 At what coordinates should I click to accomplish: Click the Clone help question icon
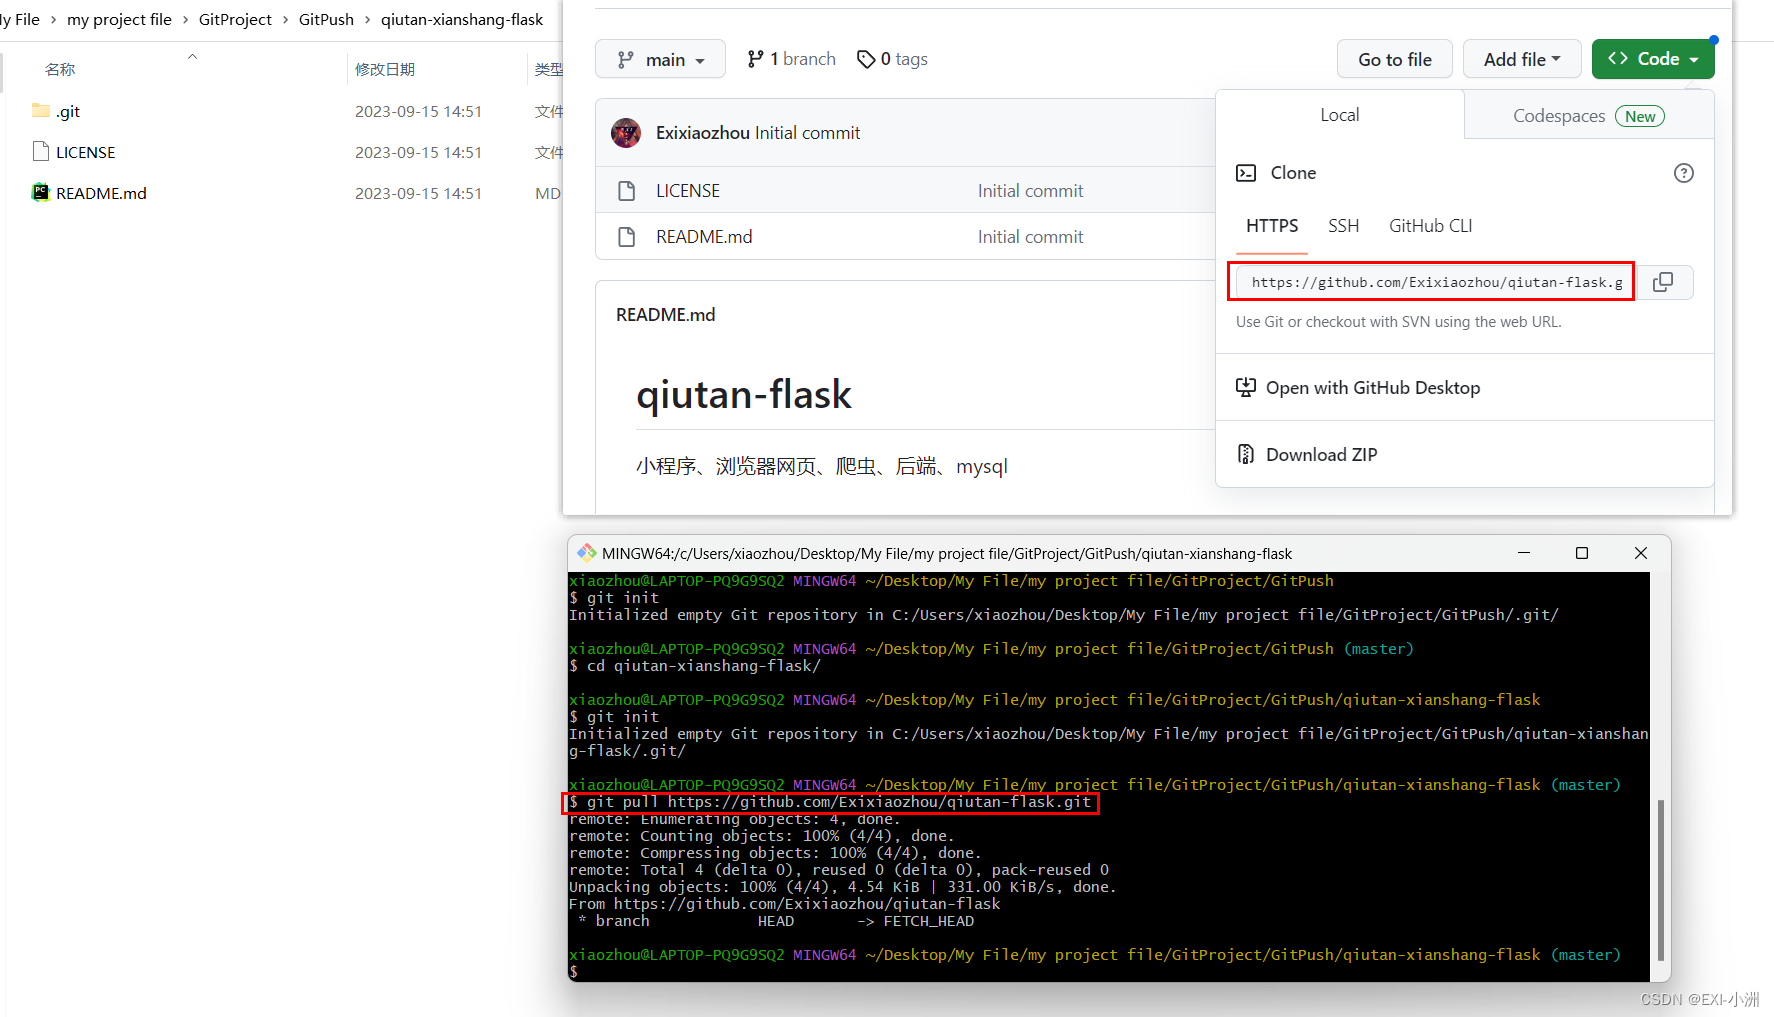[1684, 173]
